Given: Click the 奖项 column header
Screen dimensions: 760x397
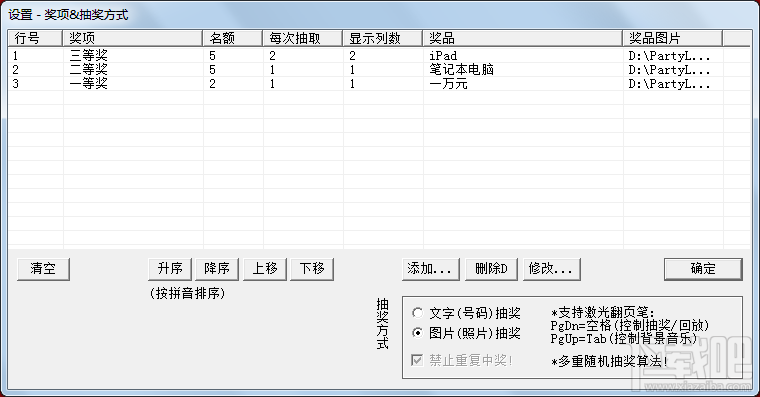Looking at the screenshot, I should [132, 38].
